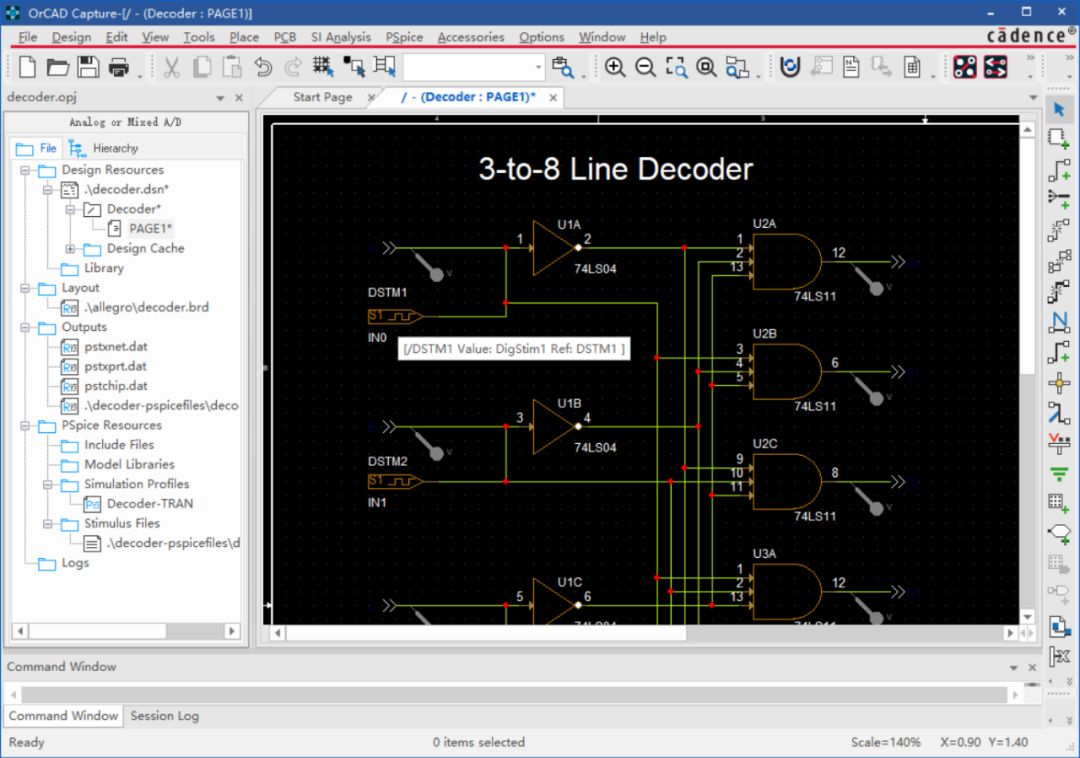This screenshot has width=1080, height=758.
Task: Click the Place Port tool
Action: pos(1059,534)
